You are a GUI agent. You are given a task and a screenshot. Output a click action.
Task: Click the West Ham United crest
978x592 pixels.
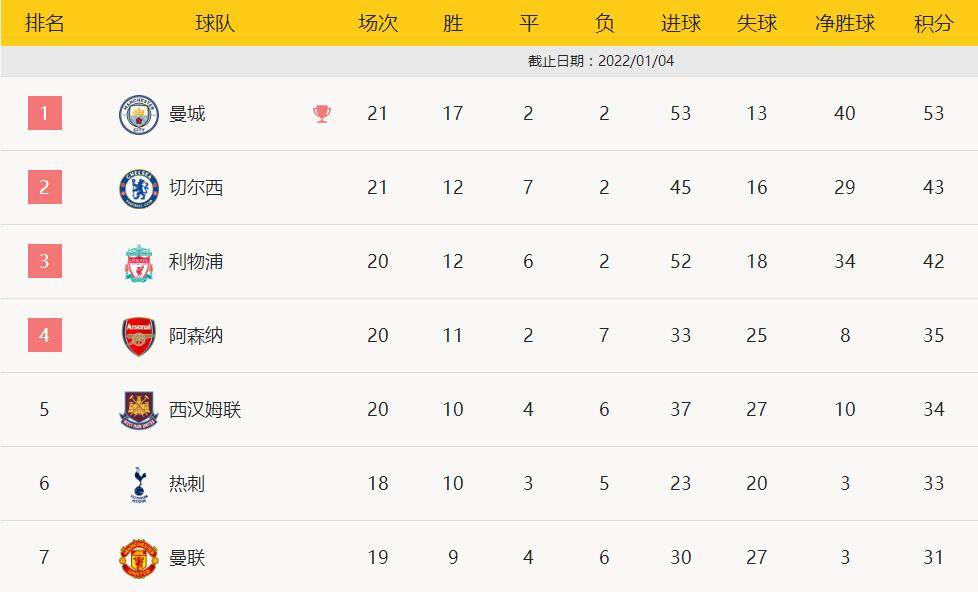pos(139,410)
